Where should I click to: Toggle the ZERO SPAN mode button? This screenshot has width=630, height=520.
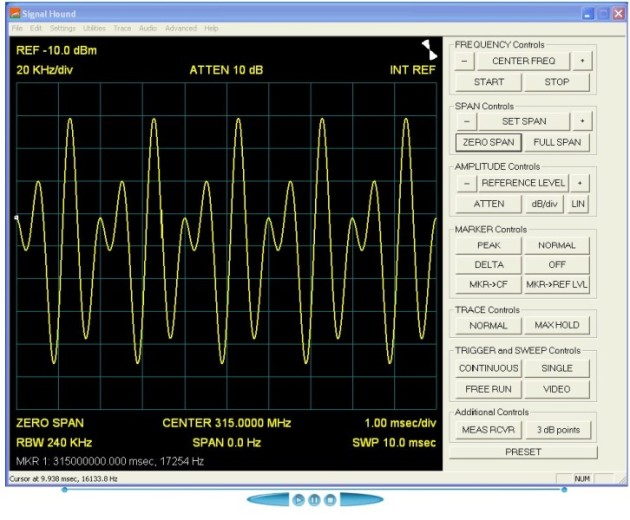pyautogui.click(x=488, y=142)
